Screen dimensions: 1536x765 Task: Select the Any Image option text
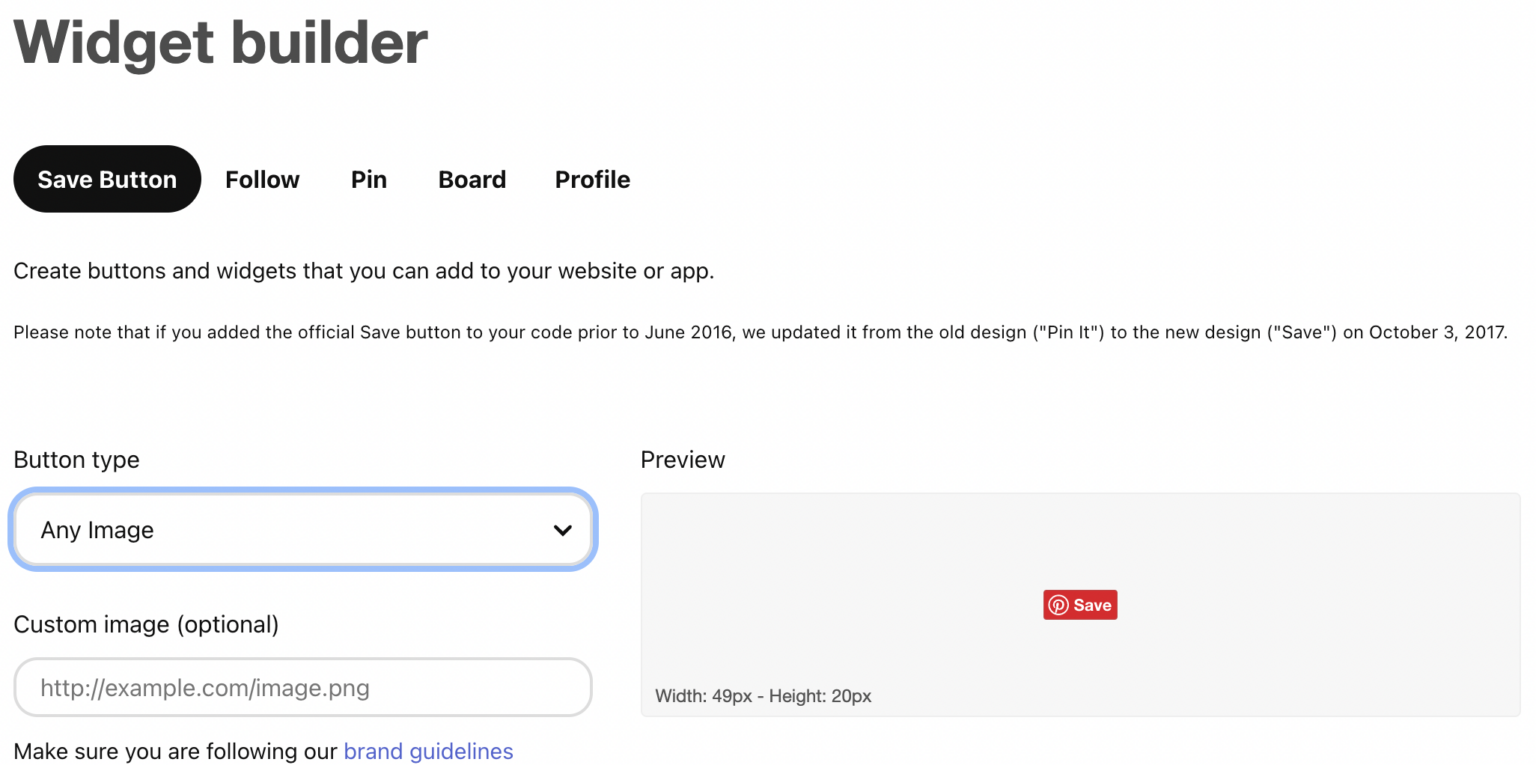[96, 530]
